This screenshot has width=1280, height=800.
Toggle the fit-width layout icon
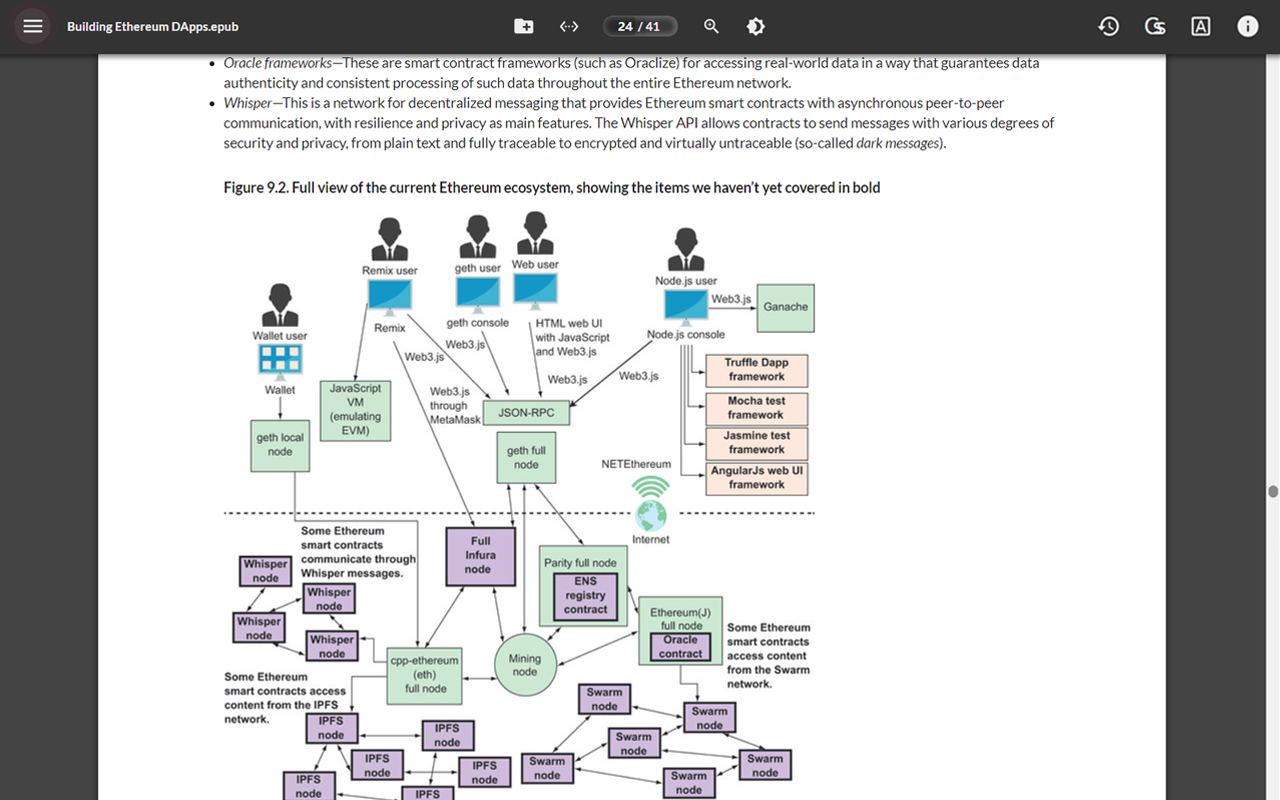pos(569,26)
